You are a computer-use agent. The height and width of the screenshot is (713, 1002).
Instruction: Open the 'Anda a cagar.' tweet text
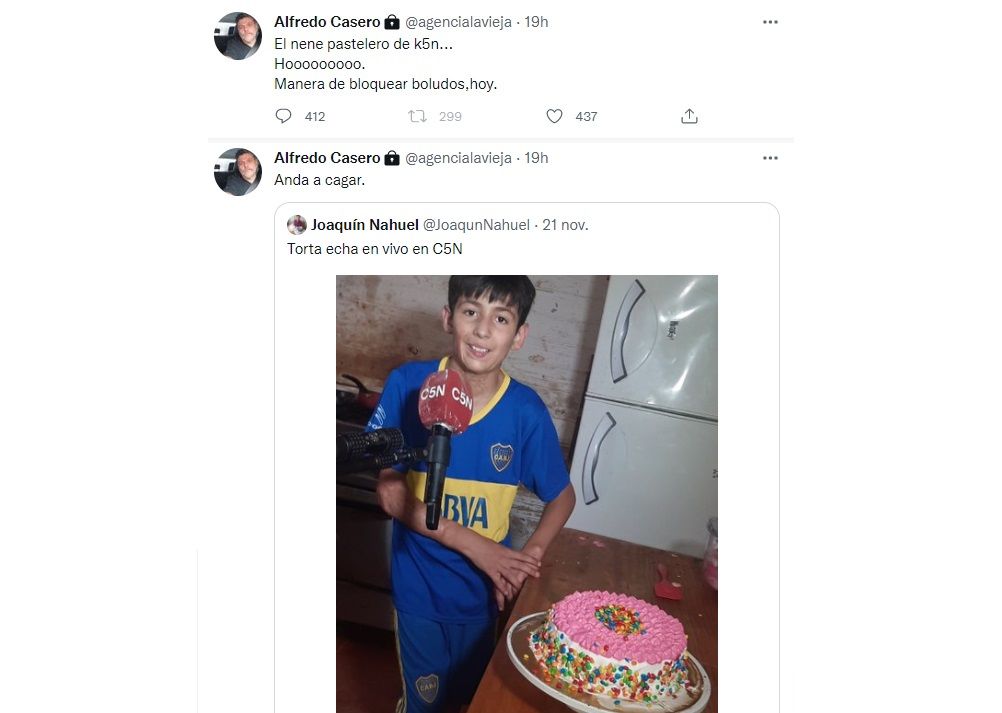pos(320,181)
